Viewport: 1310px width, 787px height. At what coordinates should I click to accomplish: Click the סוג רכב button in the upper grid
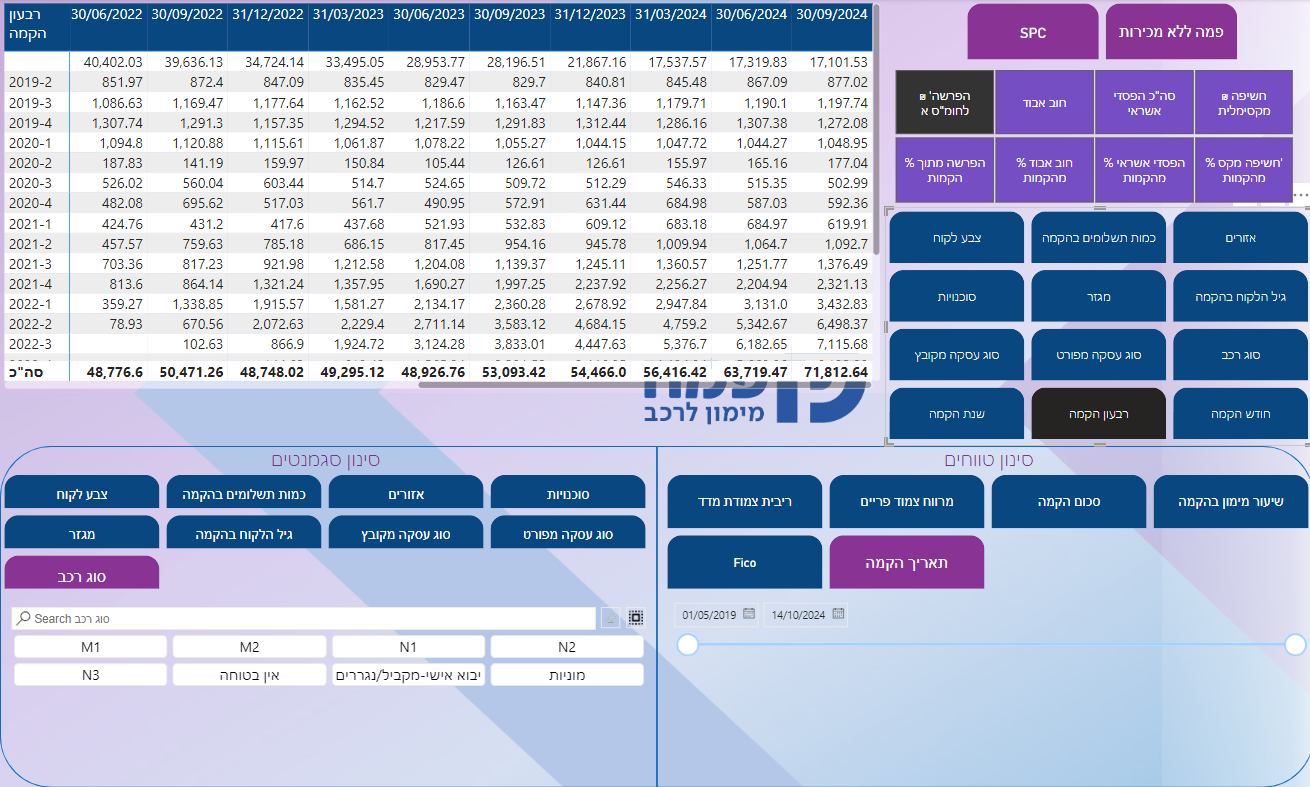point(1241,354)
